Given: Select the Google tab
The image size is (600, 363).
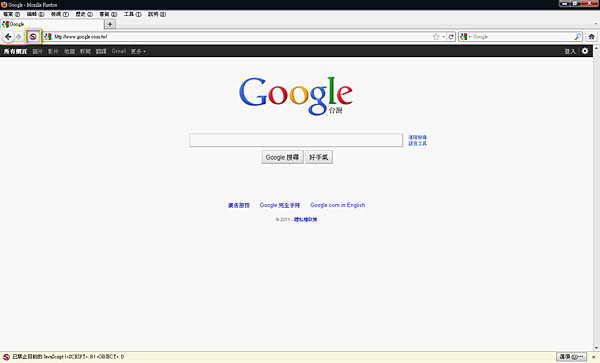Looking at the screenshot, I should click(52, 24).
